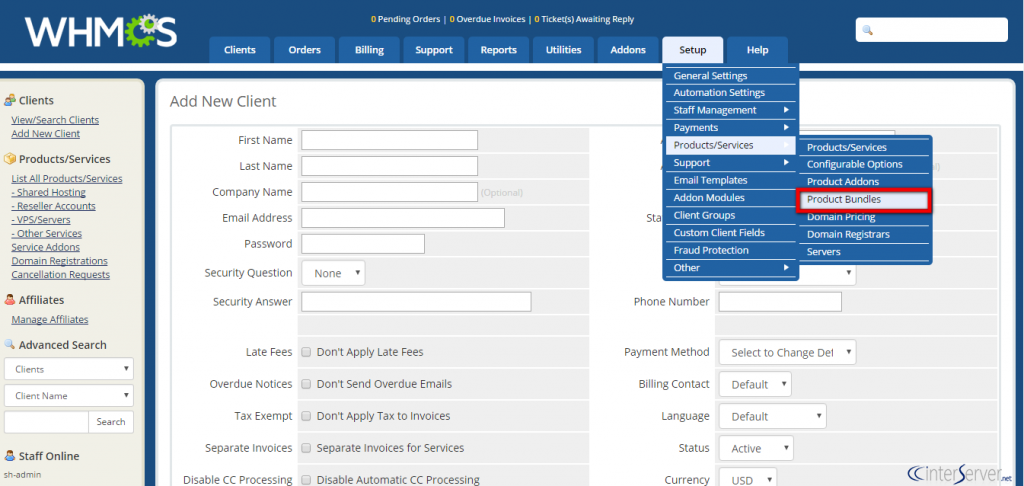Screen dimensions: 1024x486
Task: Open the Billing tab
Action: 369,50
